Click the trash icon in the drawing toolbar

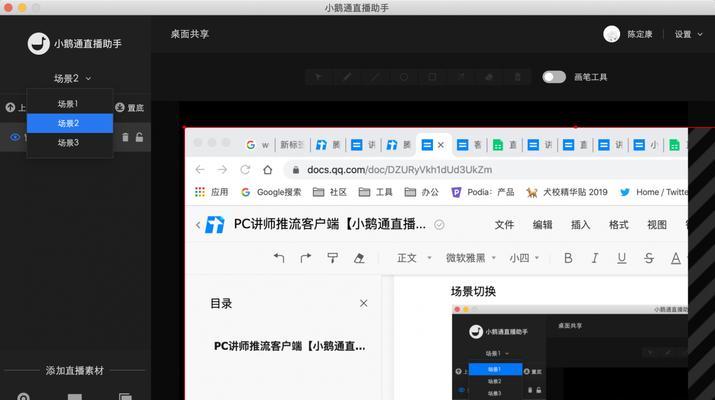click(x=518, y=77)
